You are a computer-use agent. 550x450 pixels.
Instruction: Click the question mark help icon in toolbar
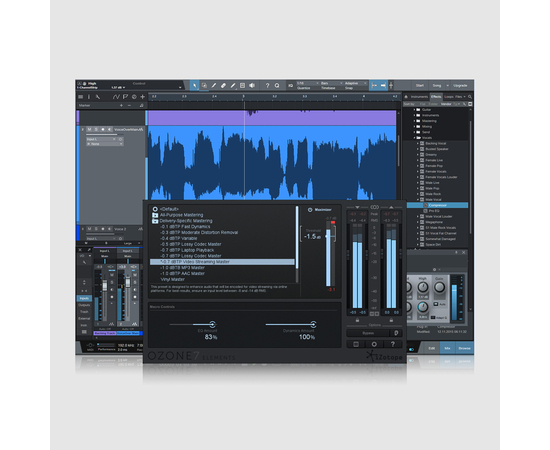pos(267,85)
